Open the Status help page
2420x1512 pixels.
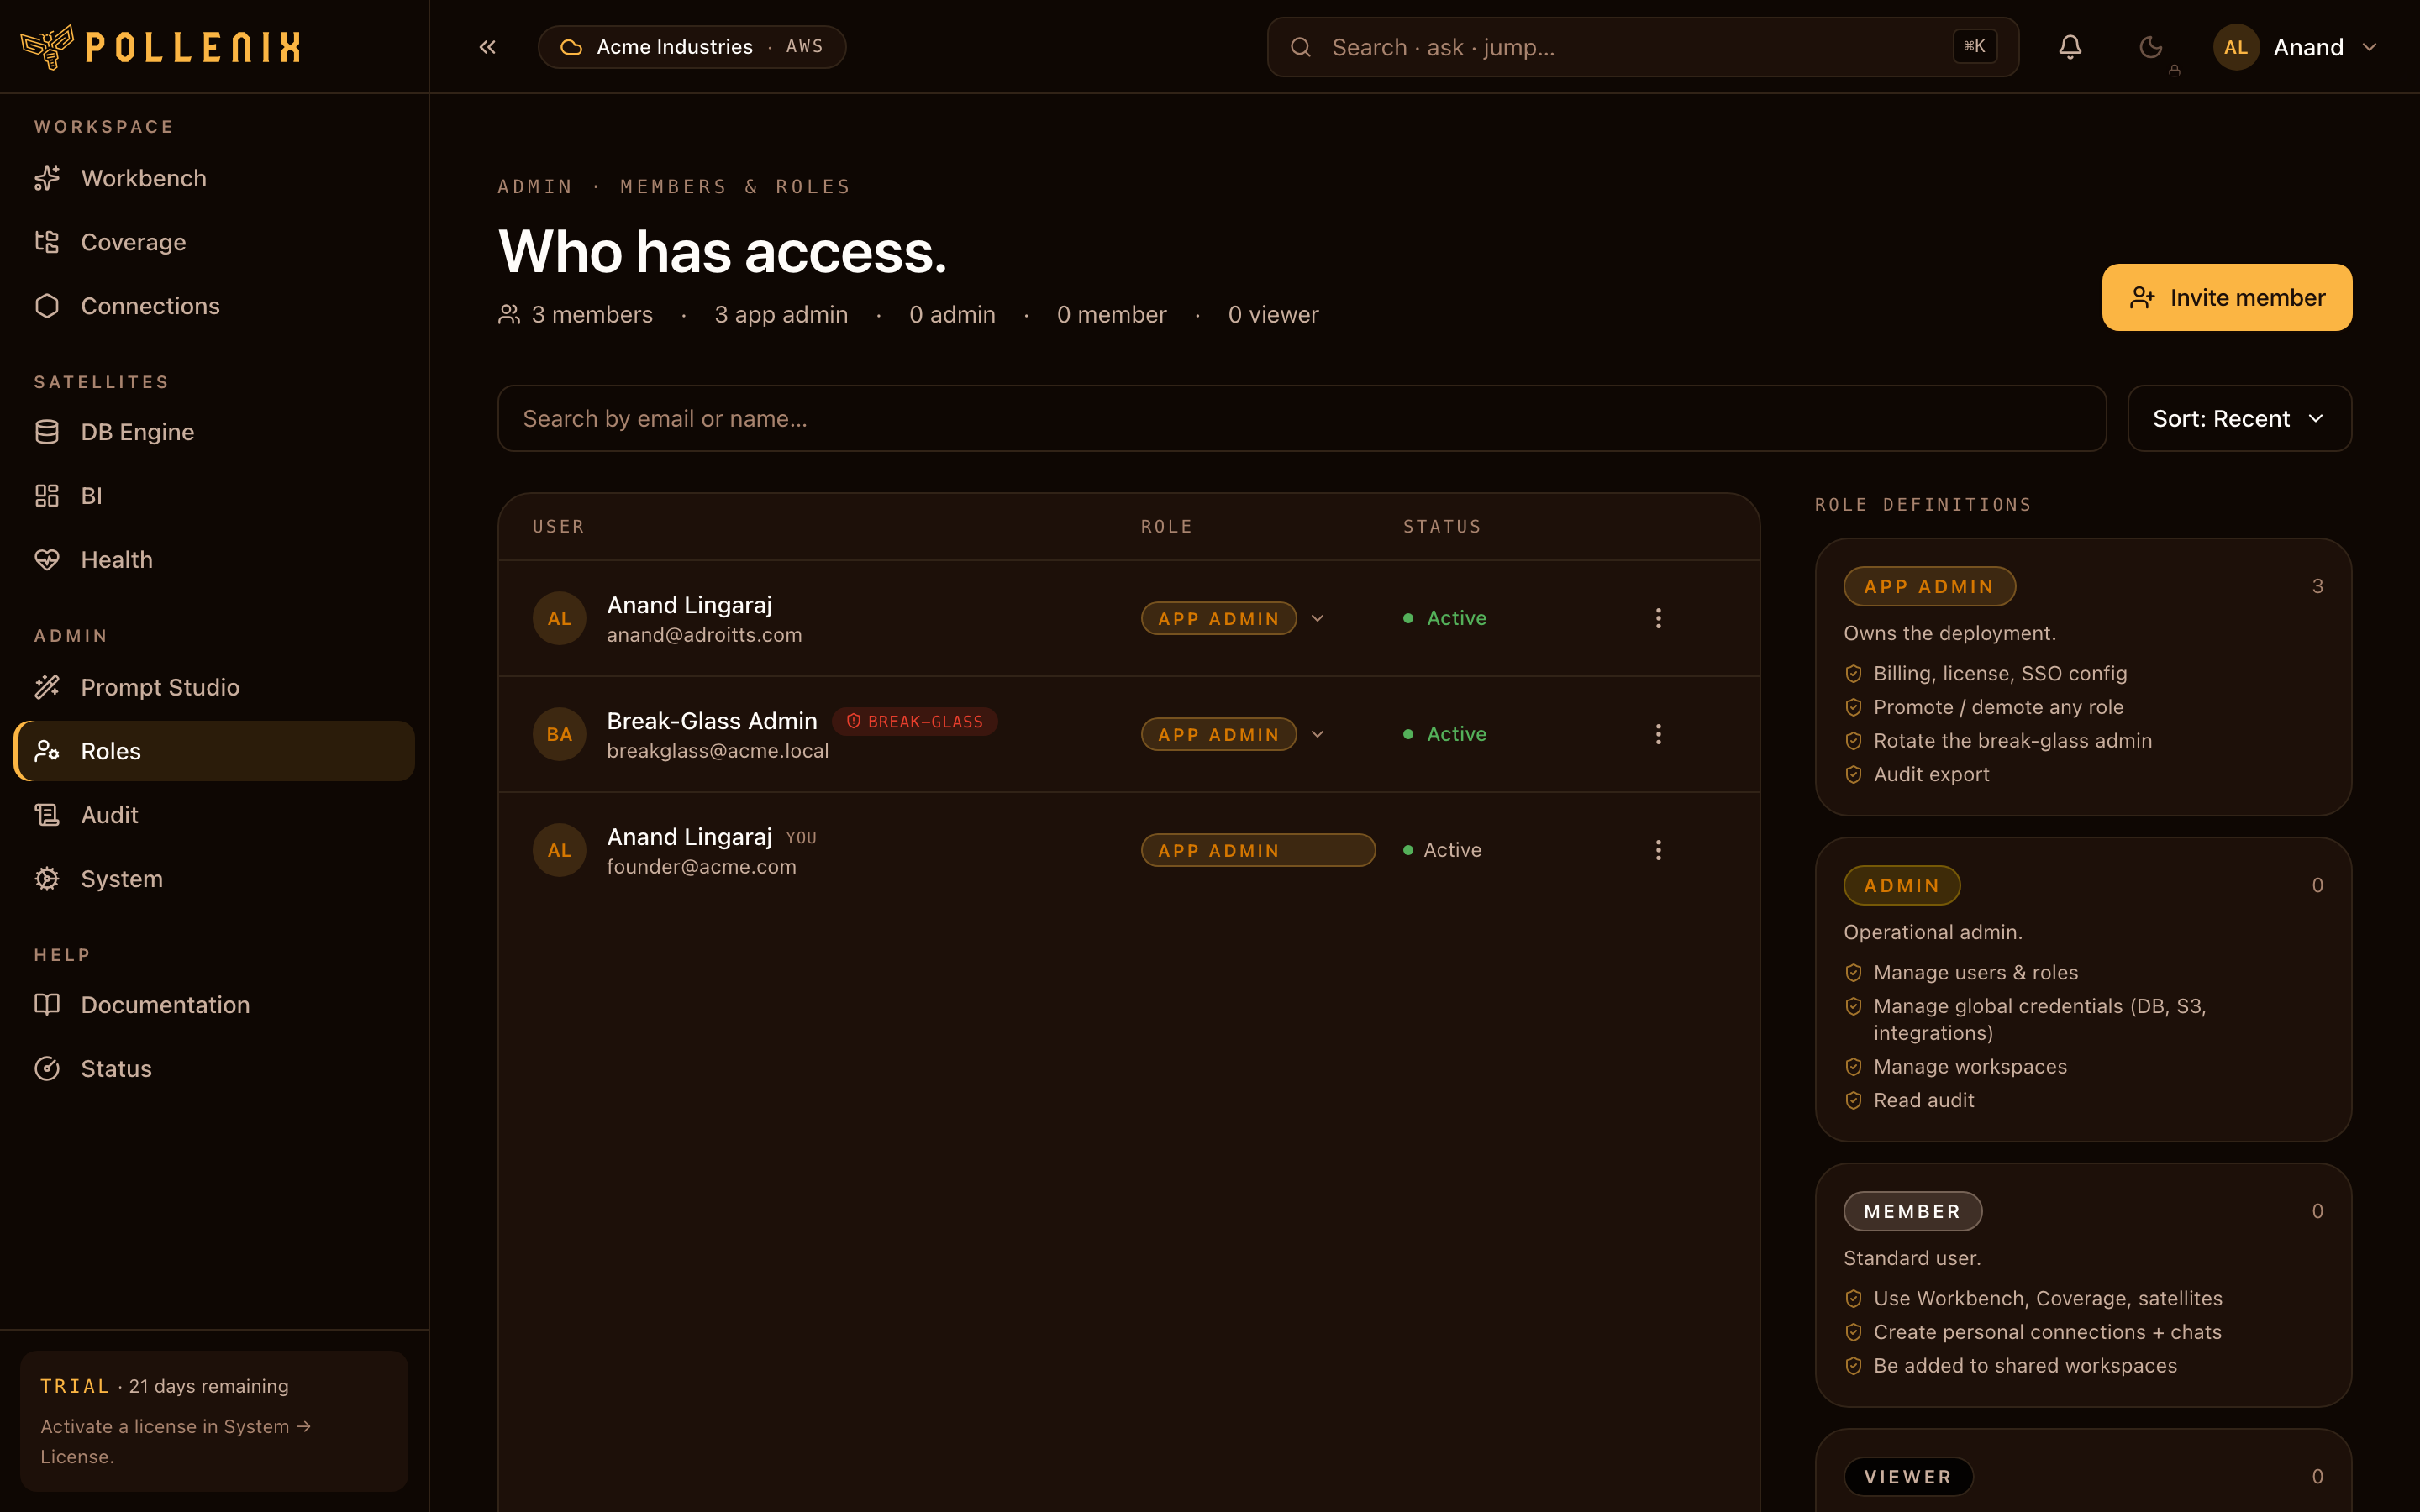coord(214,1069)
